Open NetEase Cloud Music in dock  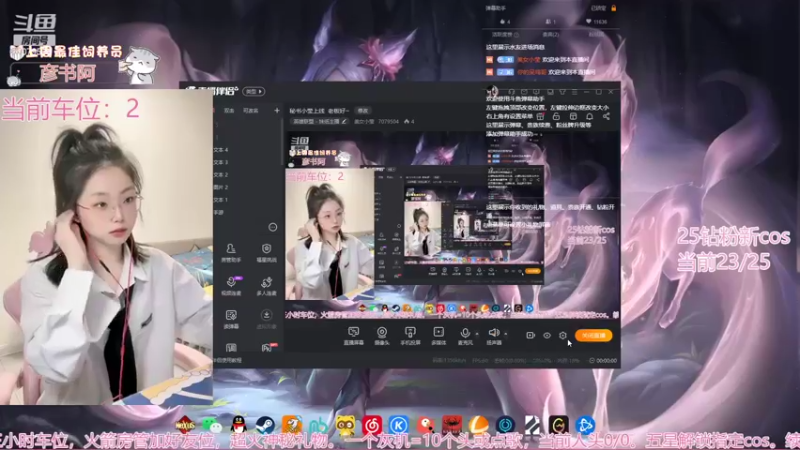click(x=372, y=424)
